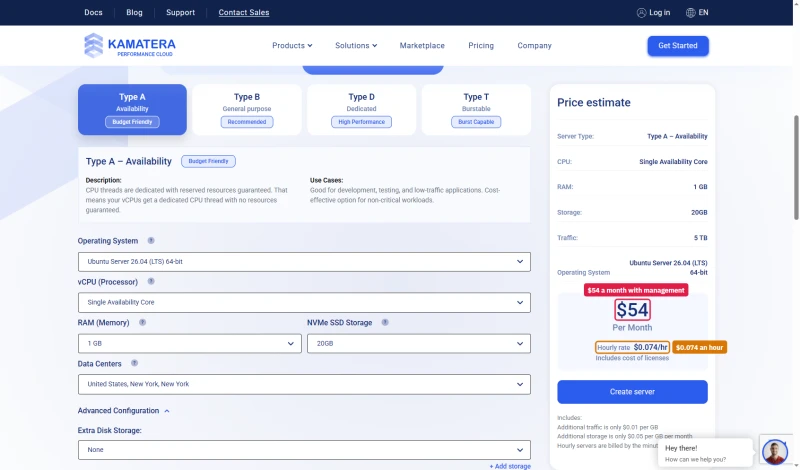Open the vCPU Single Availability Core dropdown
This screenshot has height=470, width=800.
pyautogui.click(x=304, y=303)
